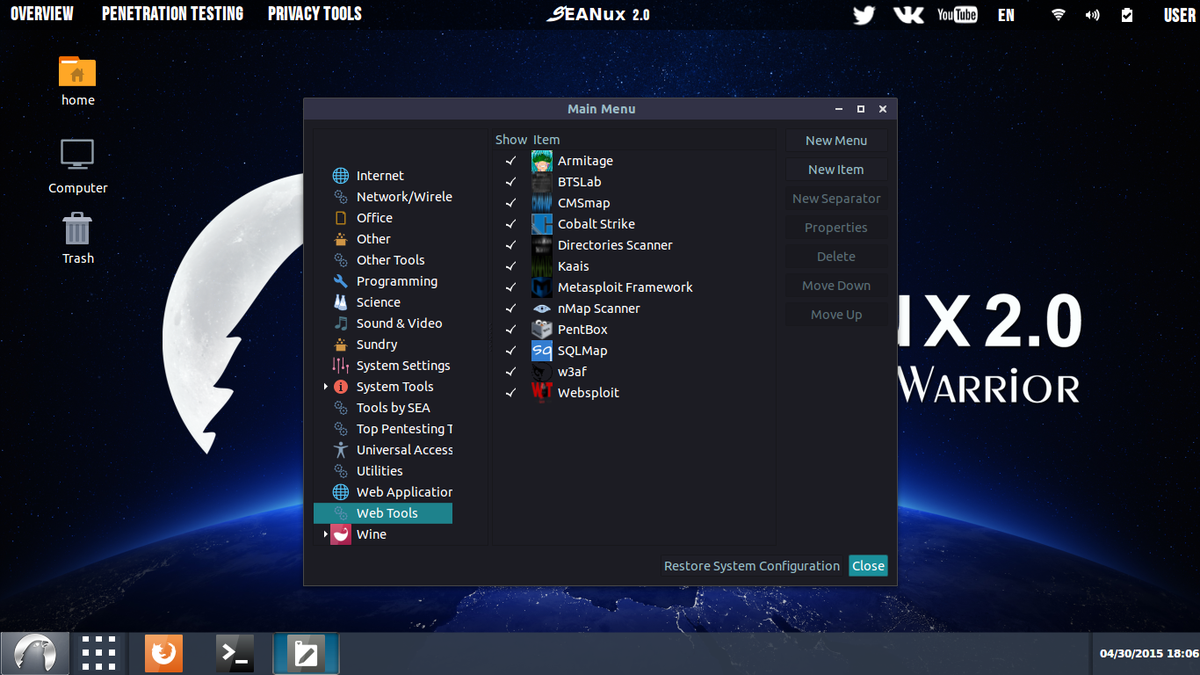Uncheck the Armitage show checkmark

(x=511, y=161)
